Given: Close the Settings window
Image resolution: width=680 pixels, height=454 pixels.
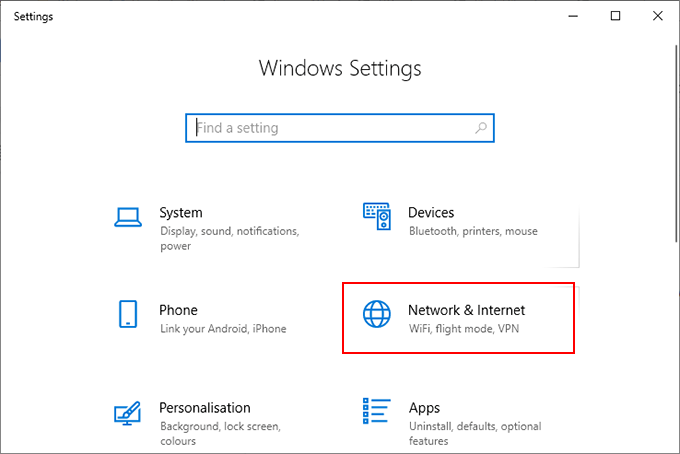Looking at the screenshot, I should pyautogui.click(x=659, y=16).
